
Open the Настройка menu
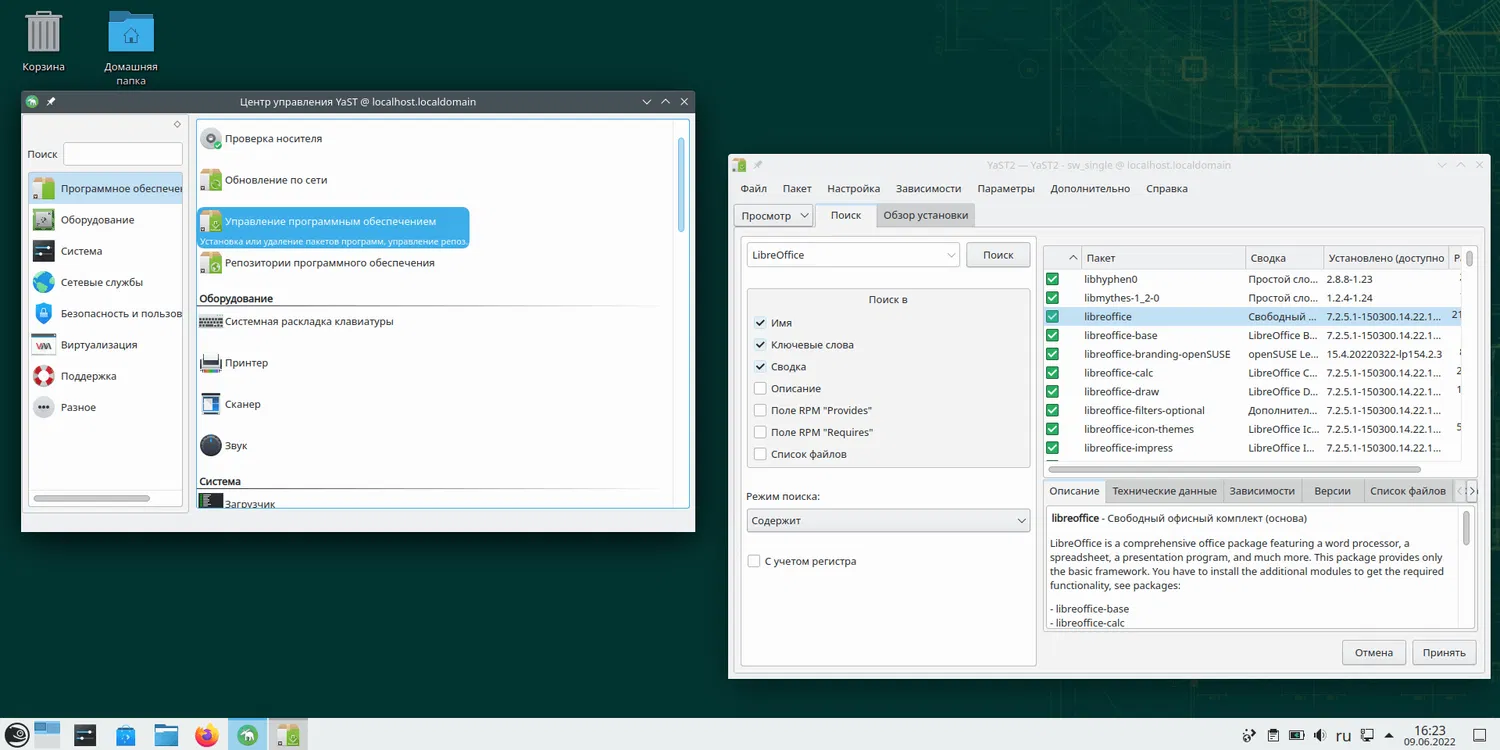coord(853,188)
